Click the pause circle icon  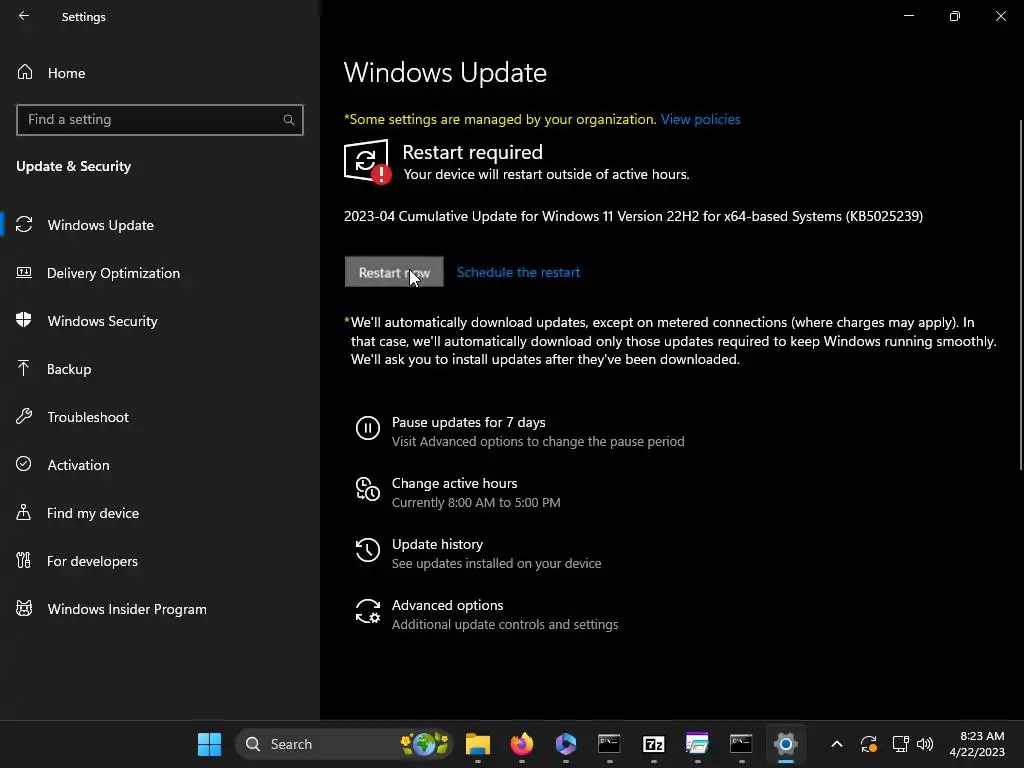[x=368, y=428]
